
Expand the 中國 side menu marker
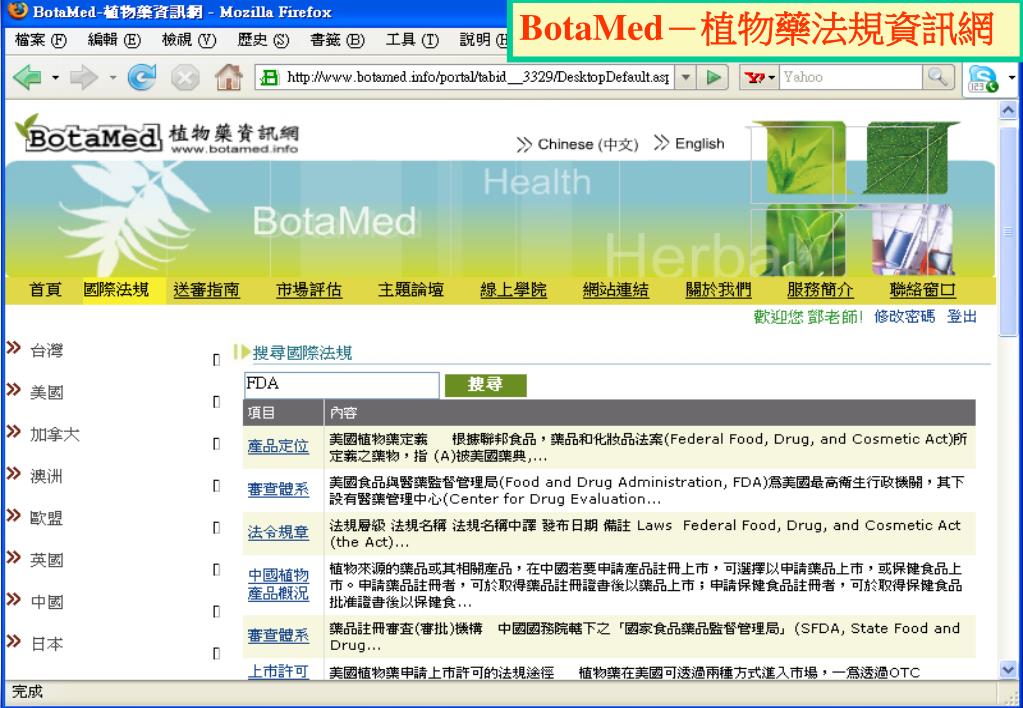pyautogui.click(x=217, y=611)
